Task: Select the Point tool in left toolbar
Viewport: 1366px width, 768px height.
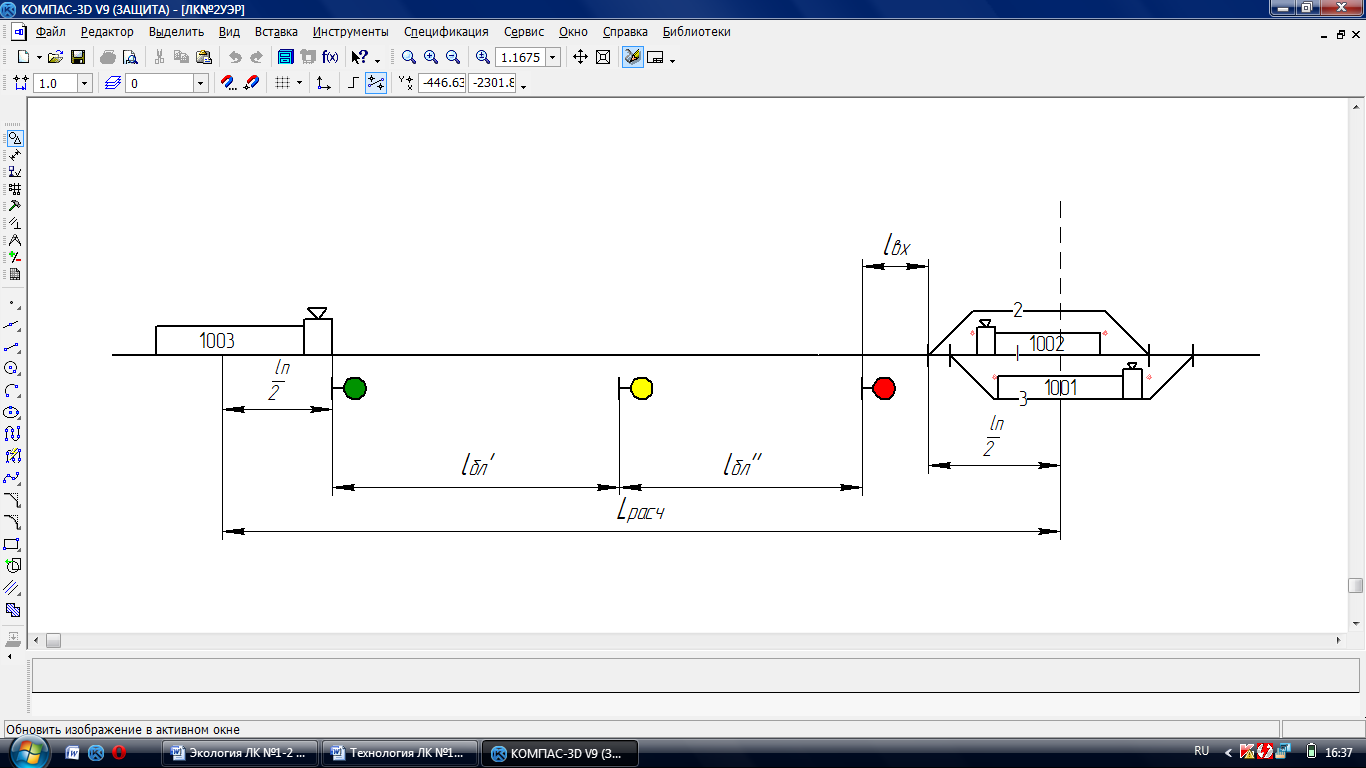Action: point(13,303)
